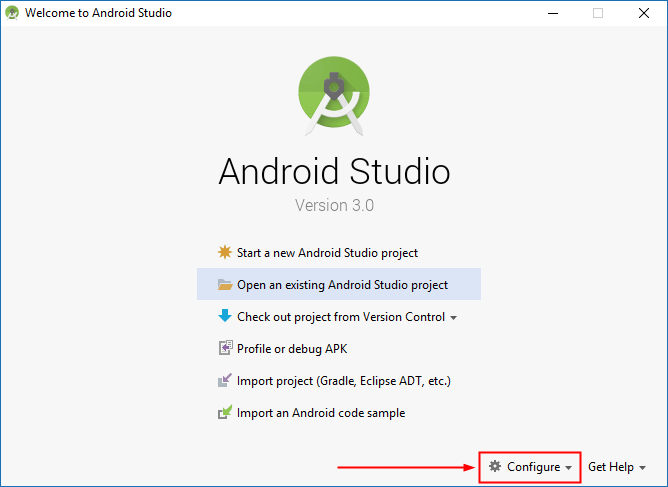Click the Android Studio heading text
The image size is (668, 487).
click(x=334, y=171)
